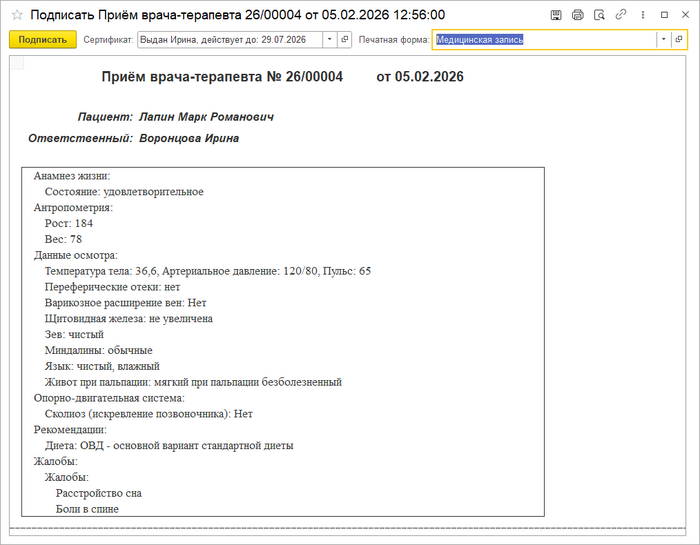The image size is (700, 545).
Task: Expand the Печатная форма dropdown arrow
Action: 663,40
